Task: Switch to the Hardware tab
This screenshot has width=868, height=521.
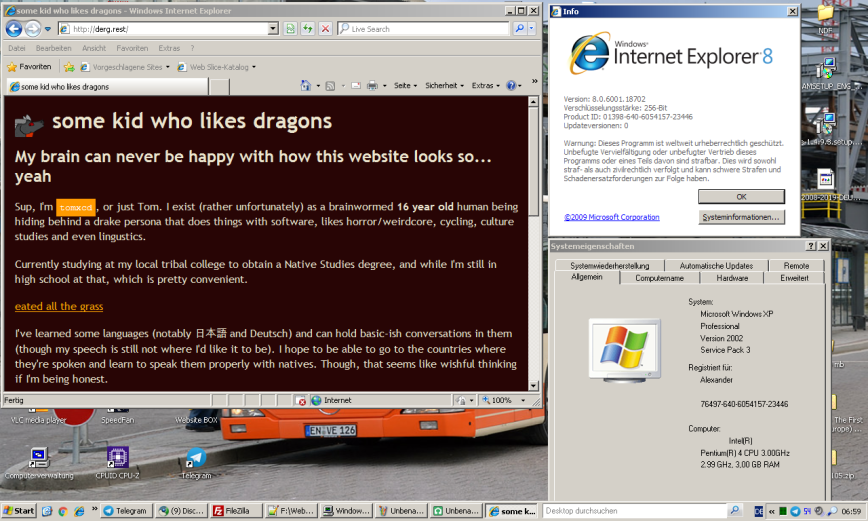Action: coord(731,278)
